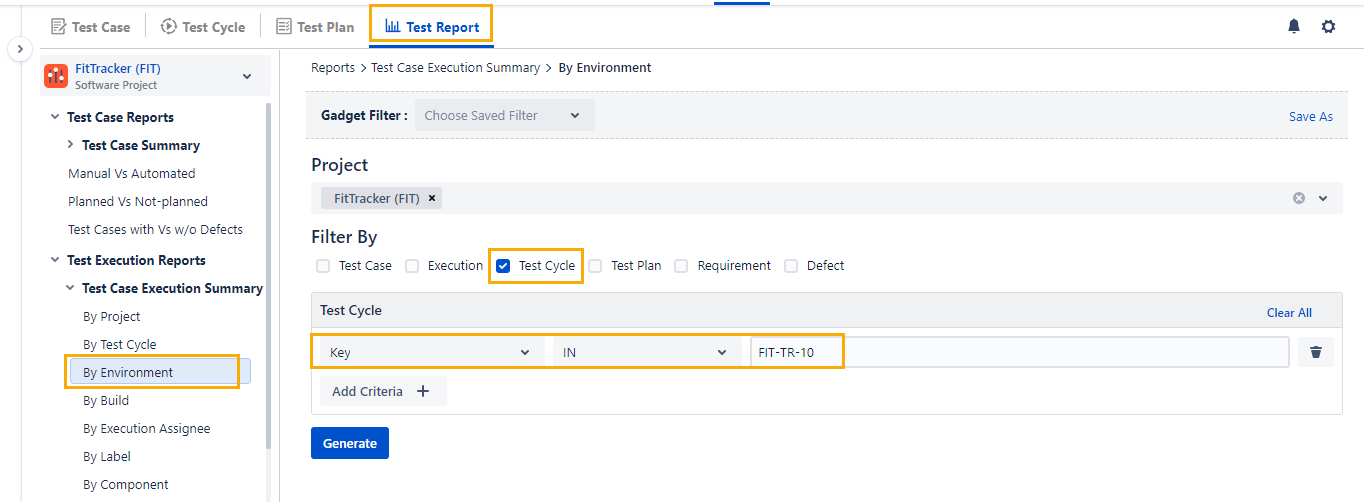Screen dimensions: 1364x502
Task: Open the FitTracker project switcher chevron
Action: [247, 76]
